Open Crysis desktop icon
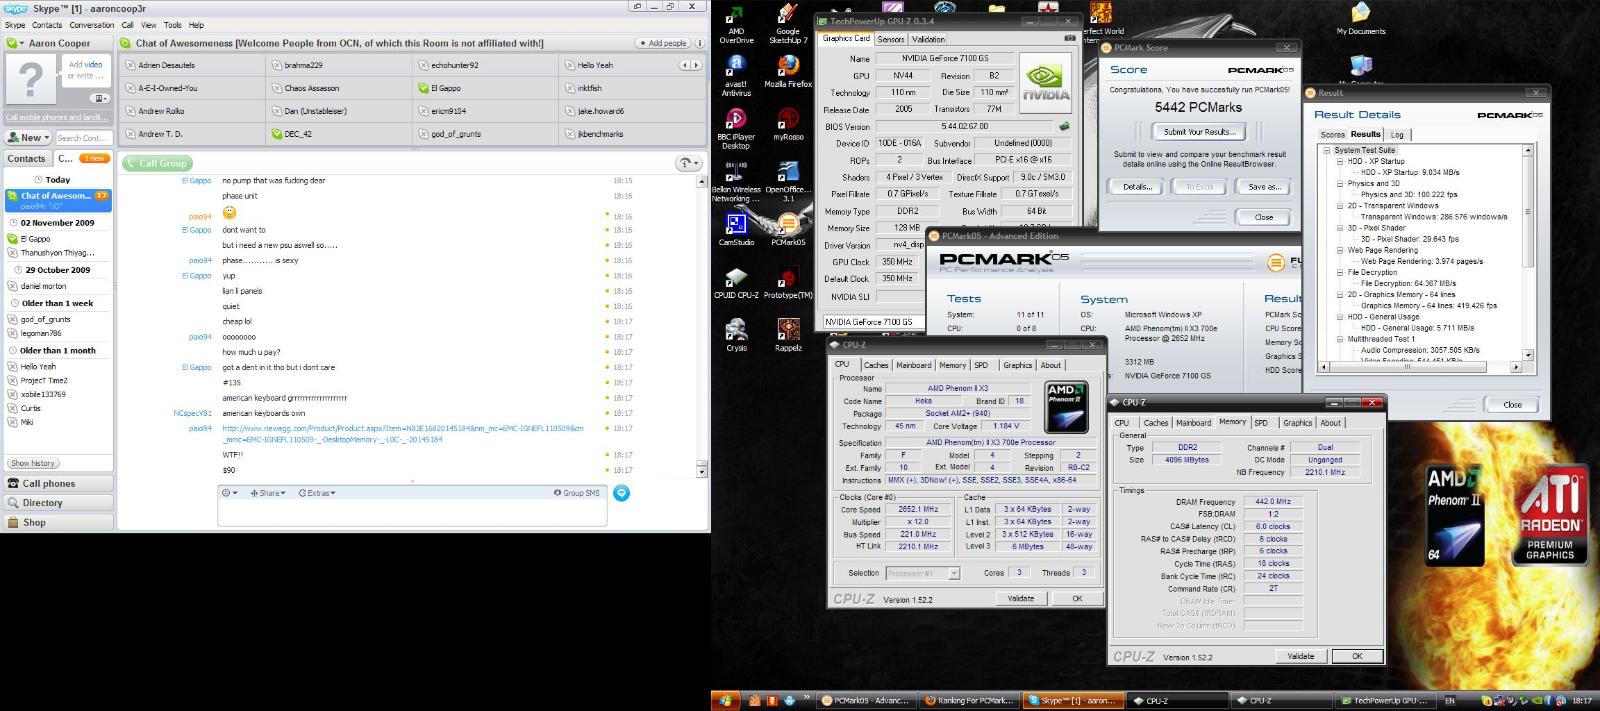The width and height of the screenshot is (1600, 711). [x=736, y=335]
